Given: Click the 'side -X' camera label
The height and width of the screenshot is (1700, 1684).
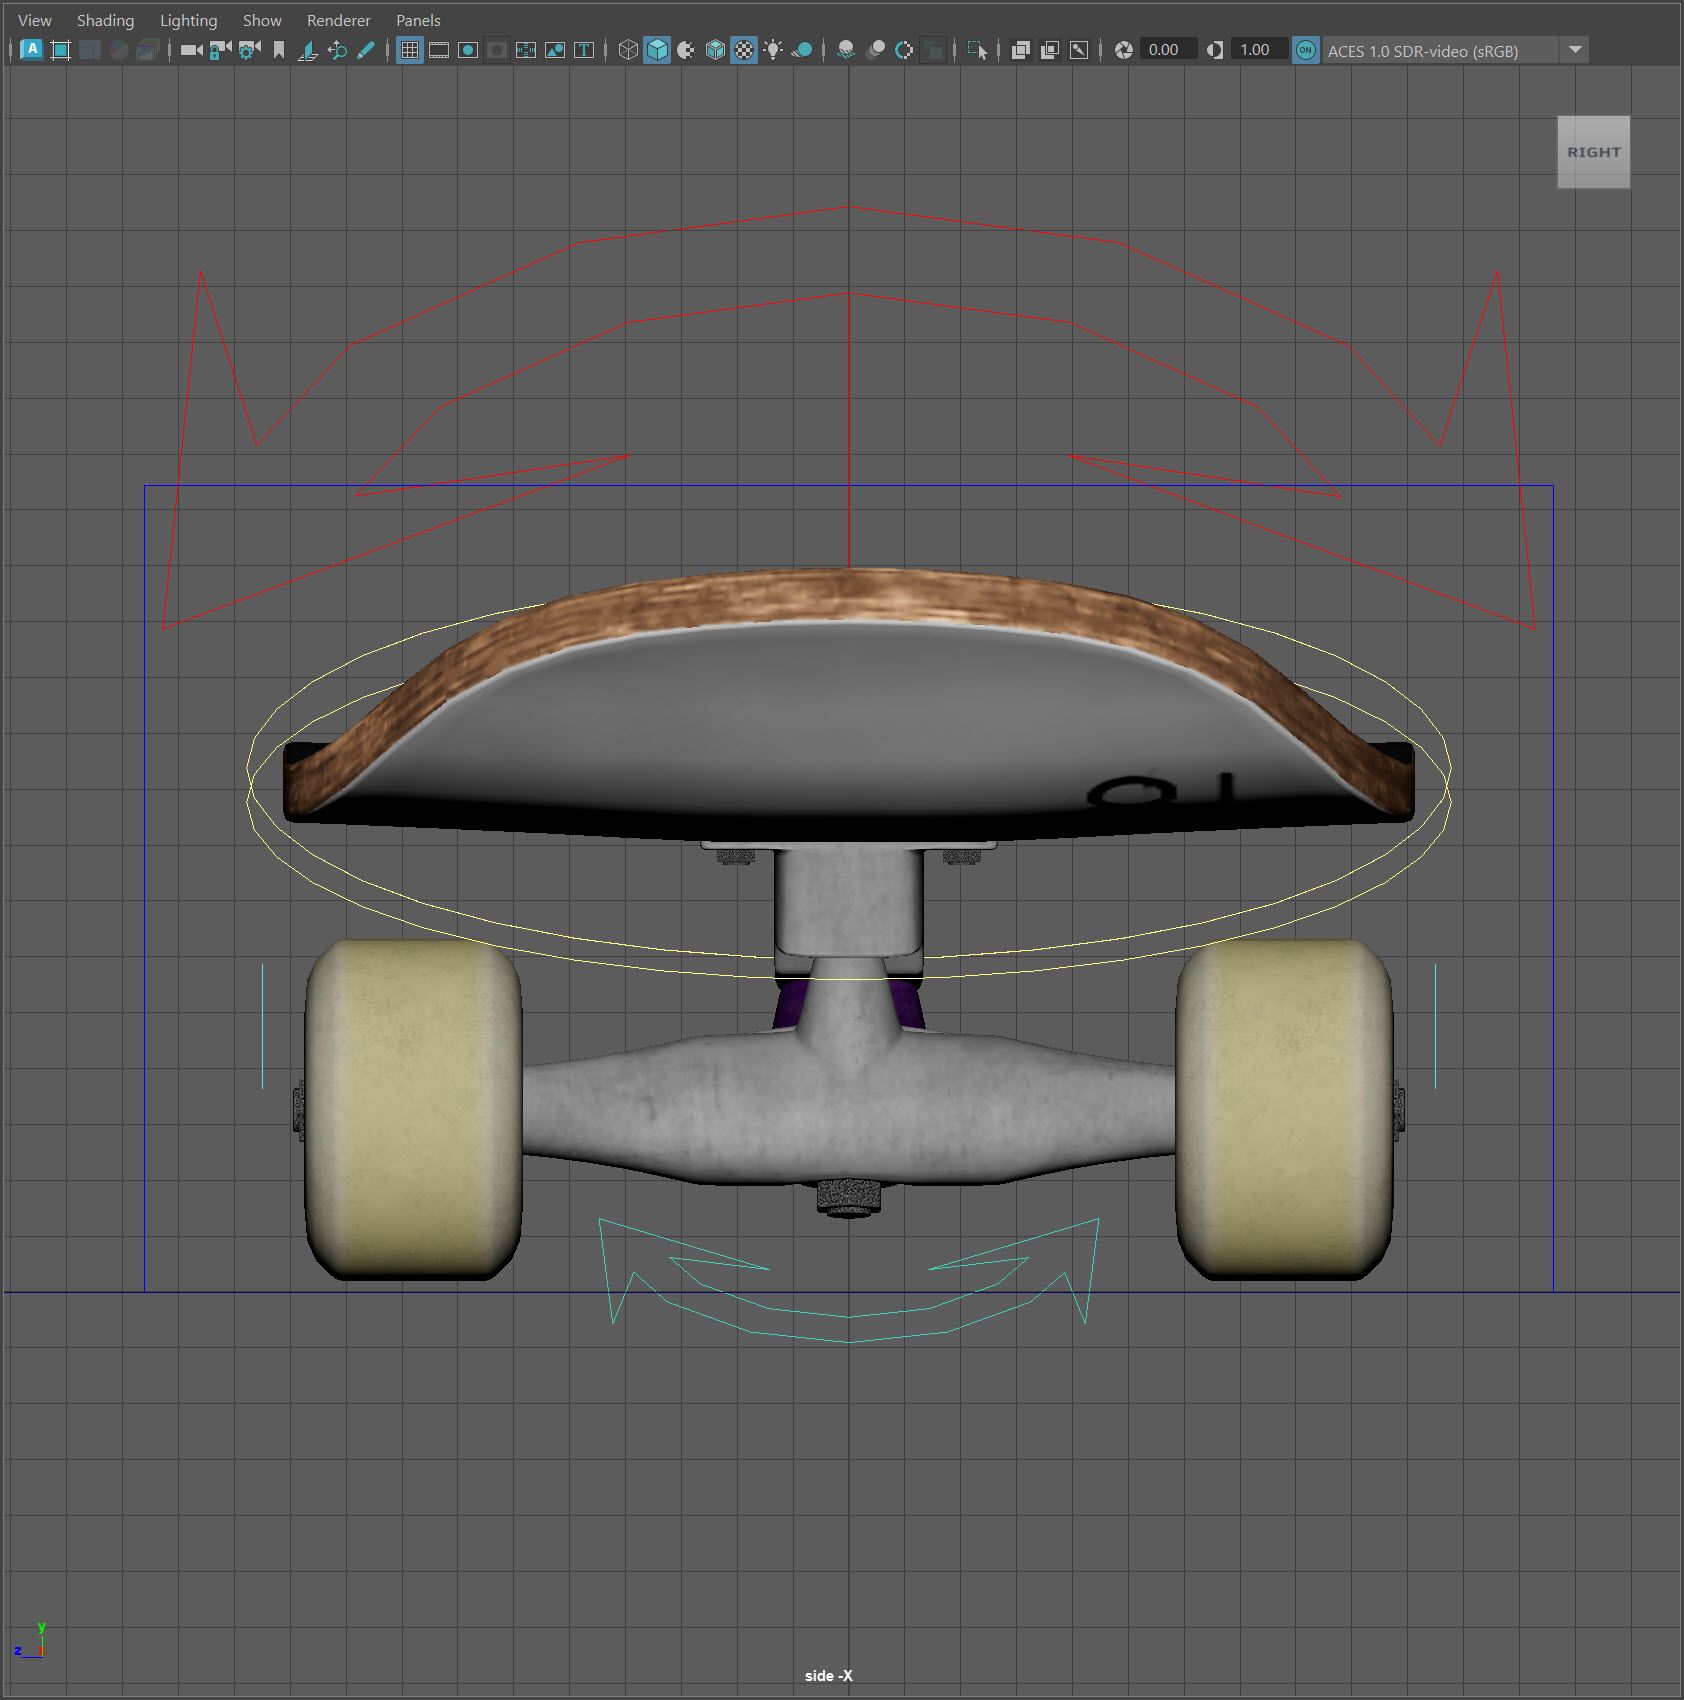Looking at the screenshot, I should [829, 1676].
